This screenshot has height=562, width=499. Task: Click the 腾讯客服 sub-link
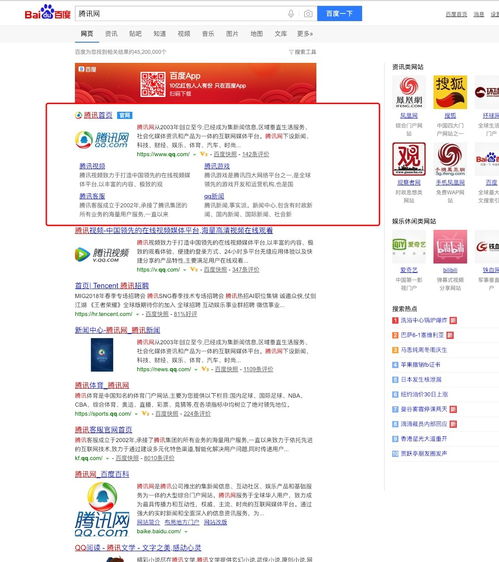(x=92, y=196)
